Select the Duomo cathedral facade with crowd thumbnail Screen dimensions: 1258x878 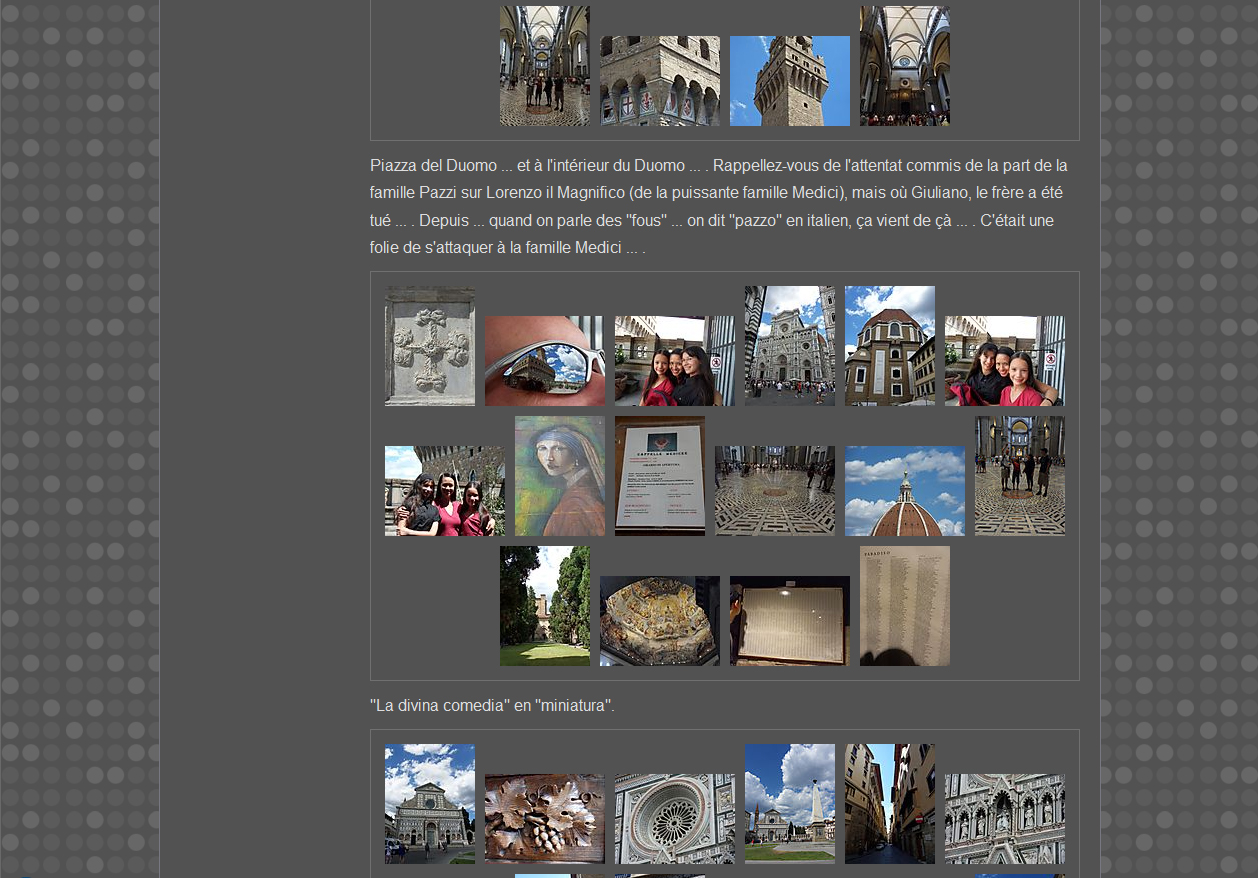click(789, 346)
